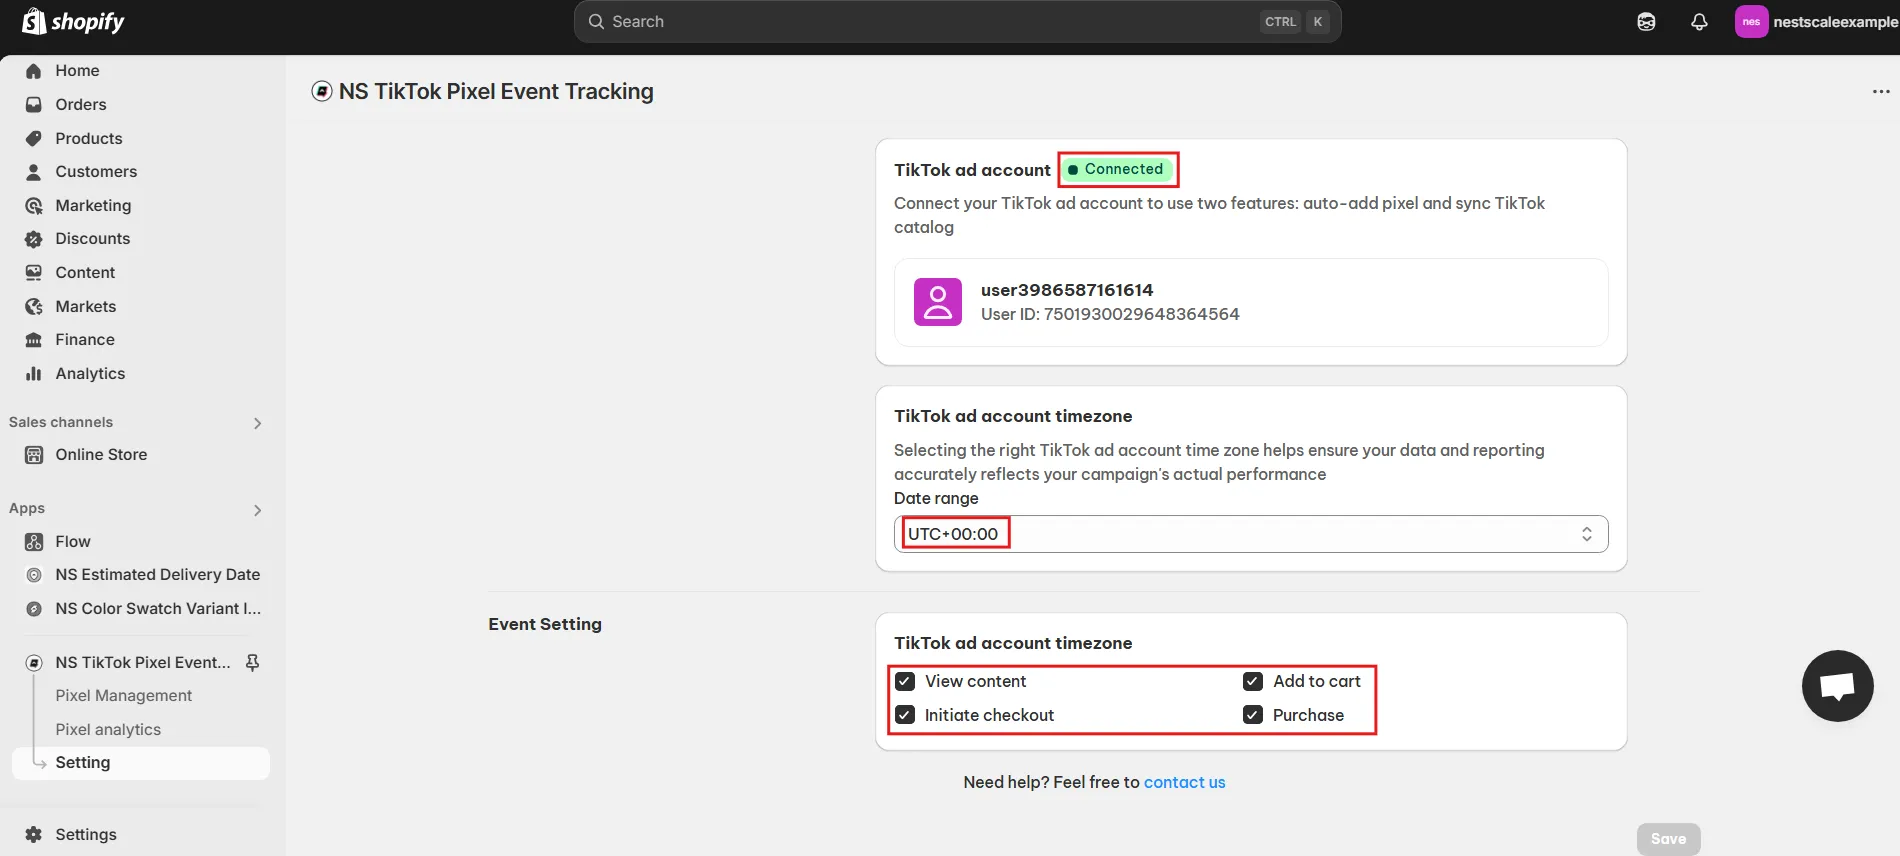
Task: Click the Finance bank icon
Action: (x=34, y=340)
